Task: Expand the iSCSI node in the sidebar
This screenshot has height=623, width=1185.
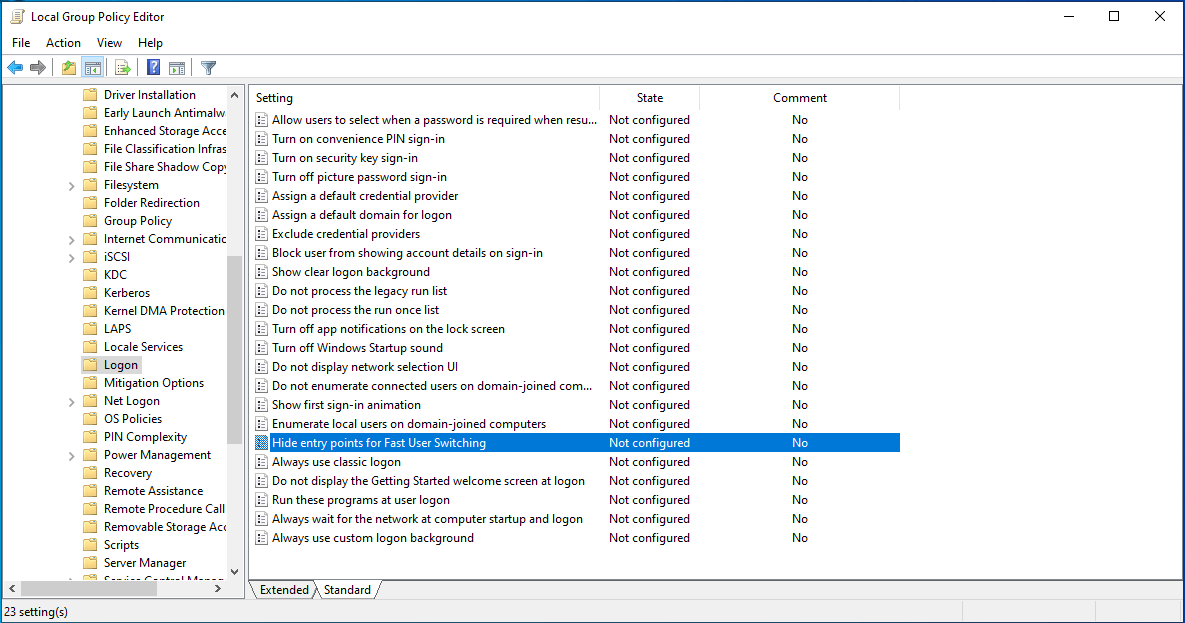Action: point(70,256)
